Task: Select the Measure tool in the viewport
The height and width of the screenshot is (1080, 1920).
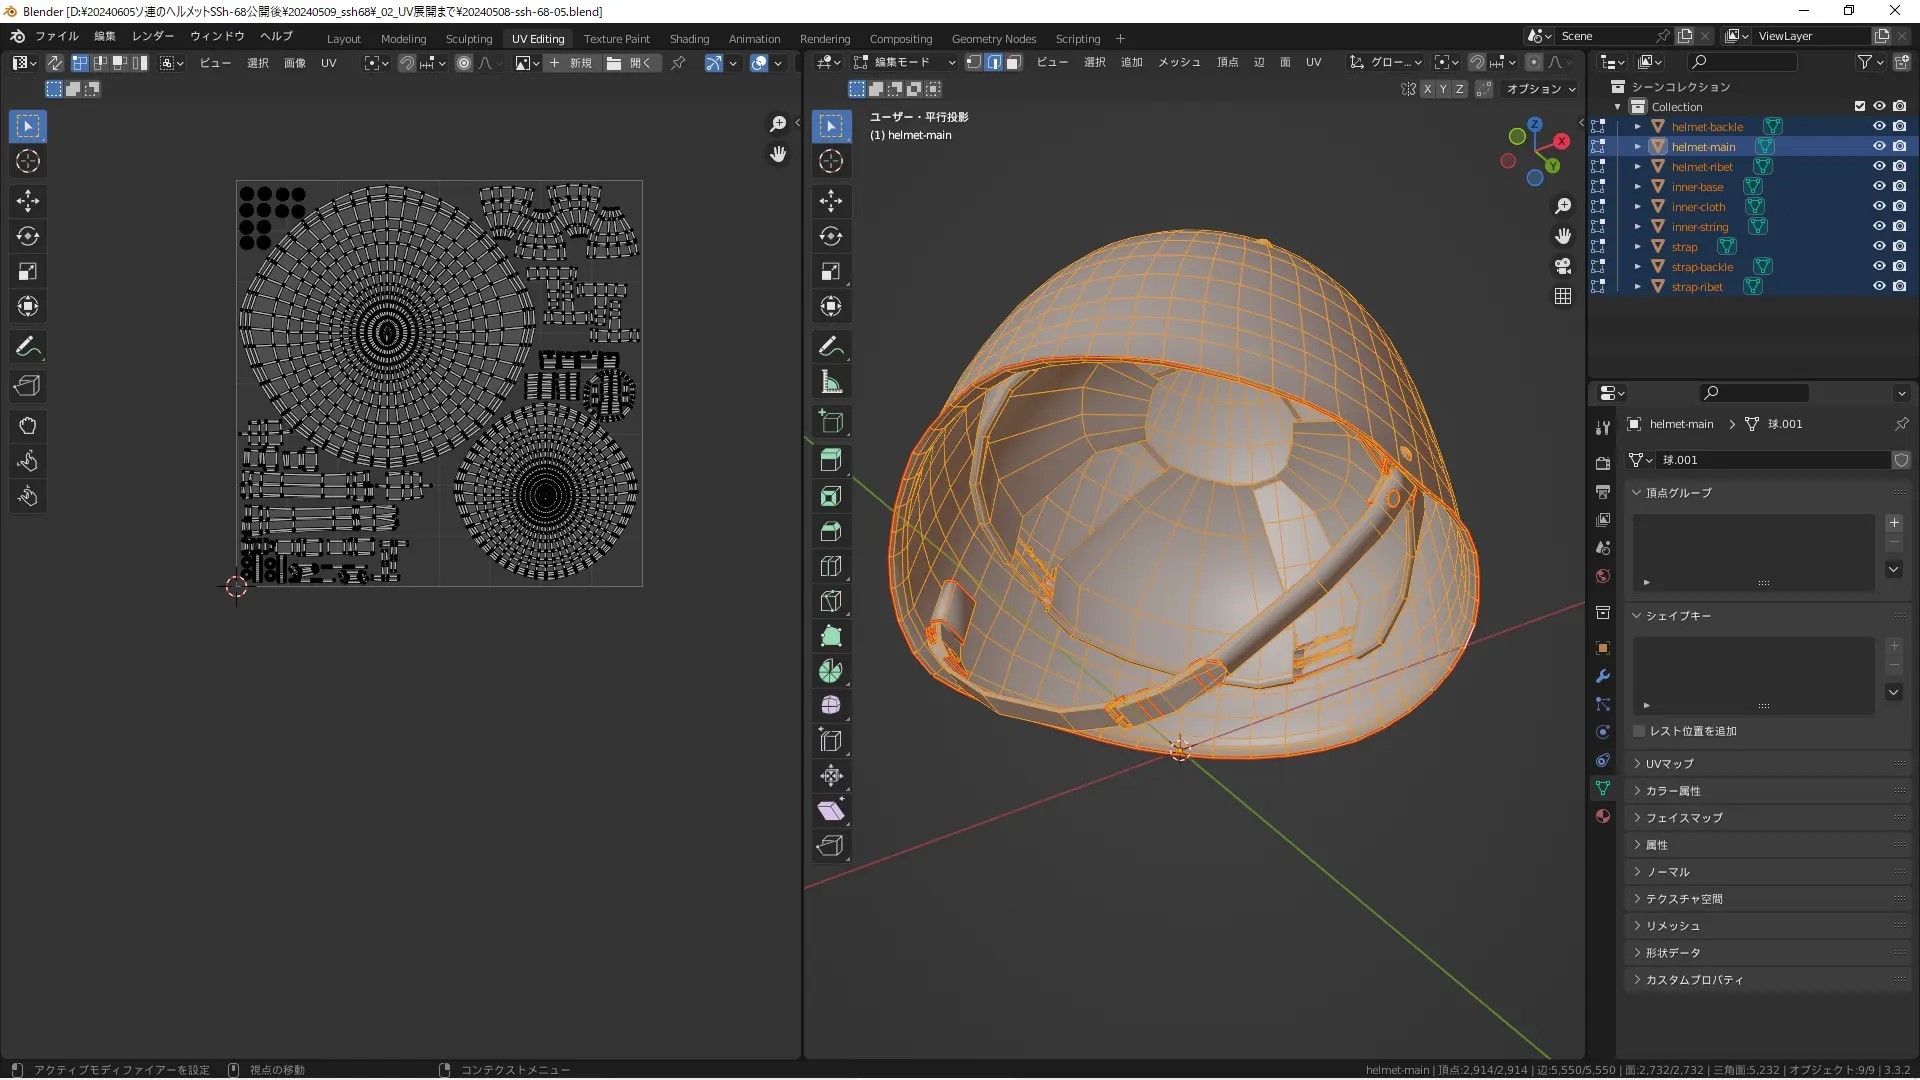Action: pyautogui.click(x=831, y=382)
